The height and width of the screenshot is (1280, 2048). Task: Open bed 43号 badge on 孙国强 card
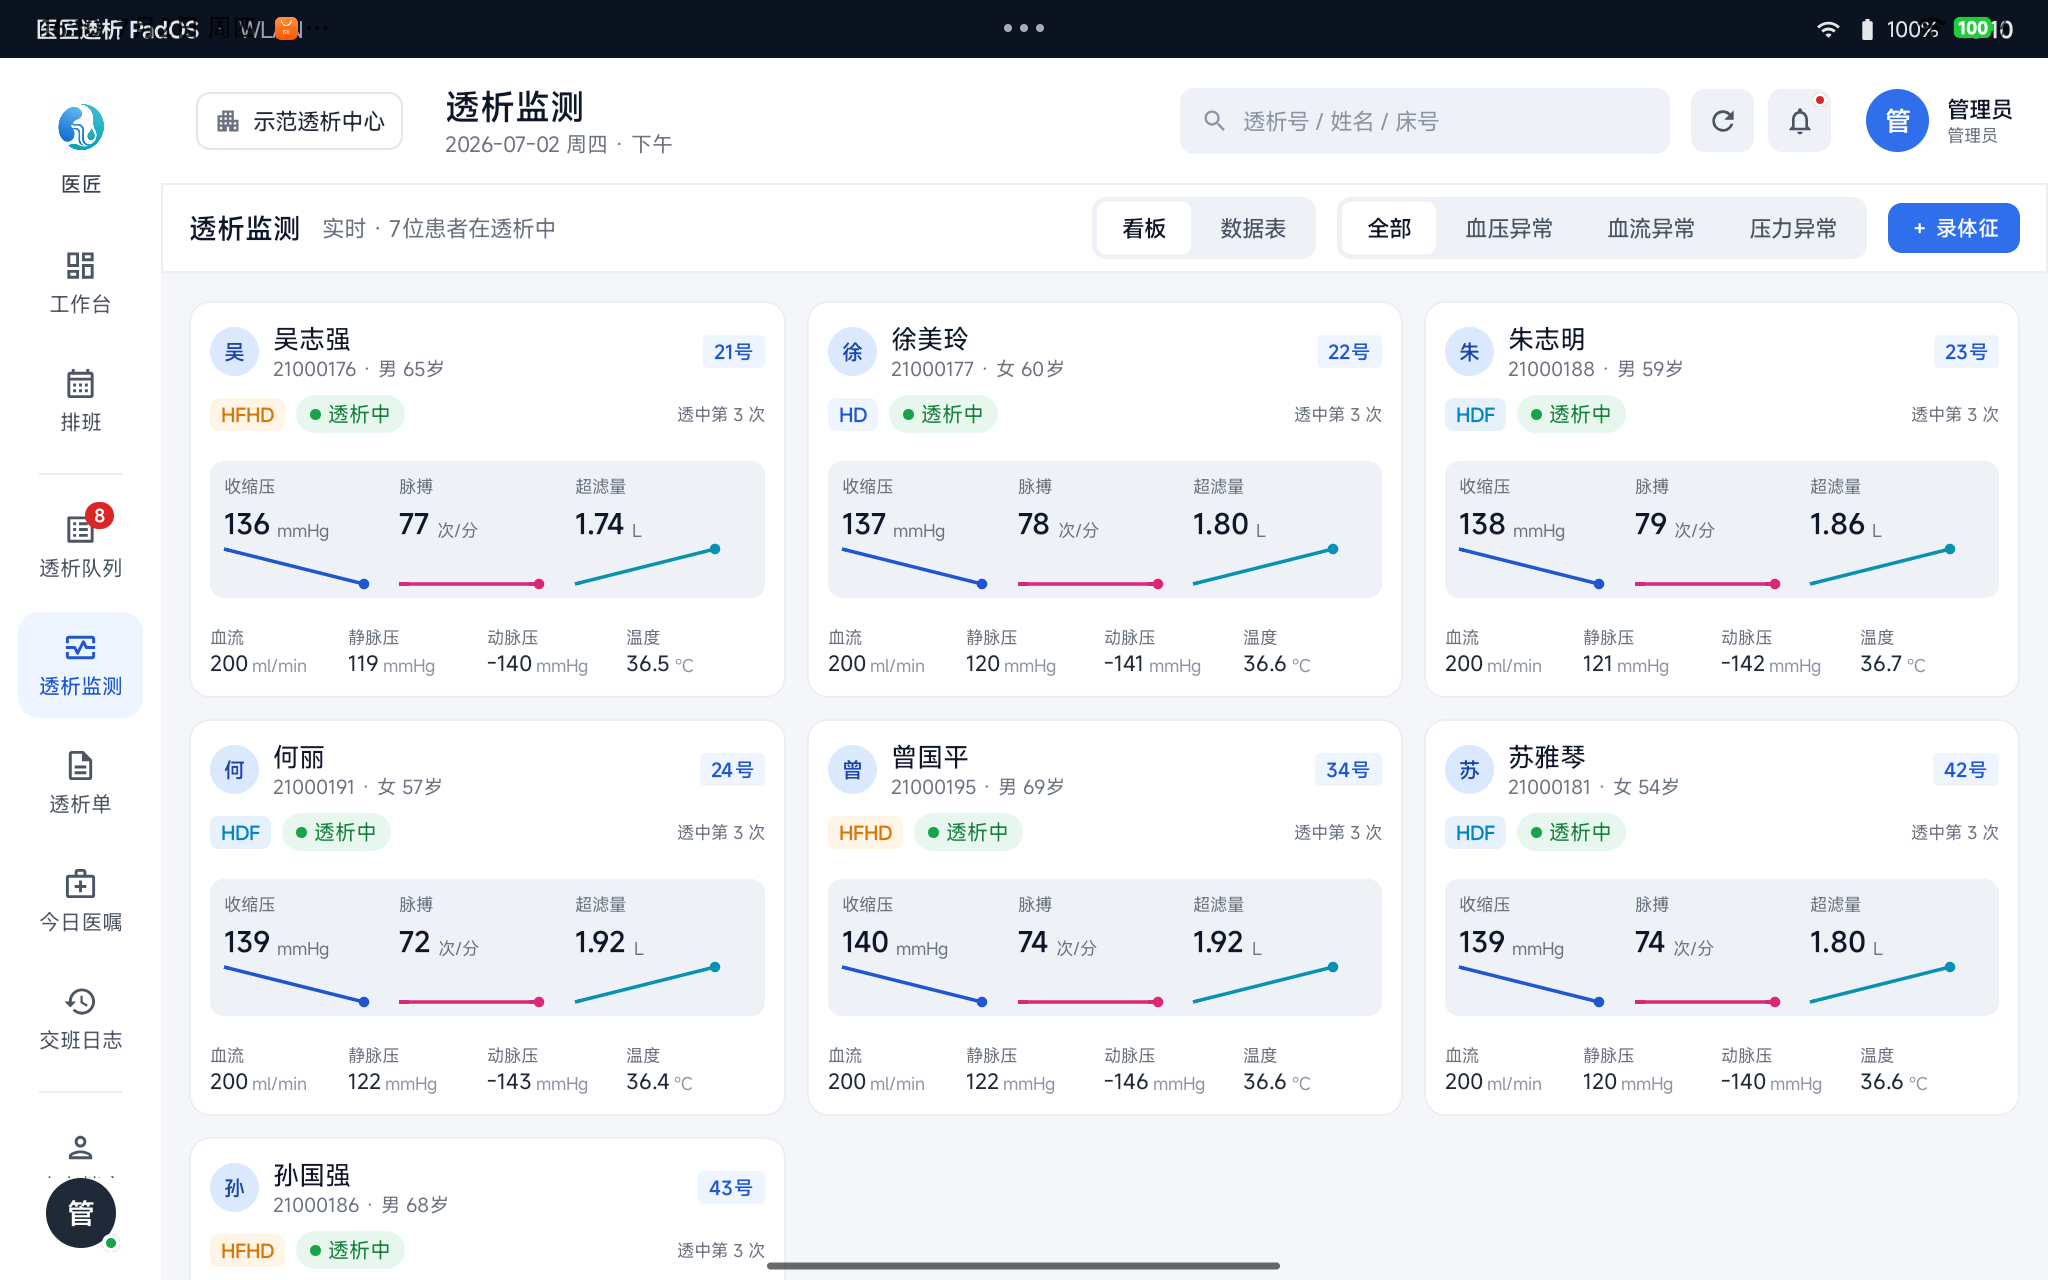click(x=730, y=1188)
